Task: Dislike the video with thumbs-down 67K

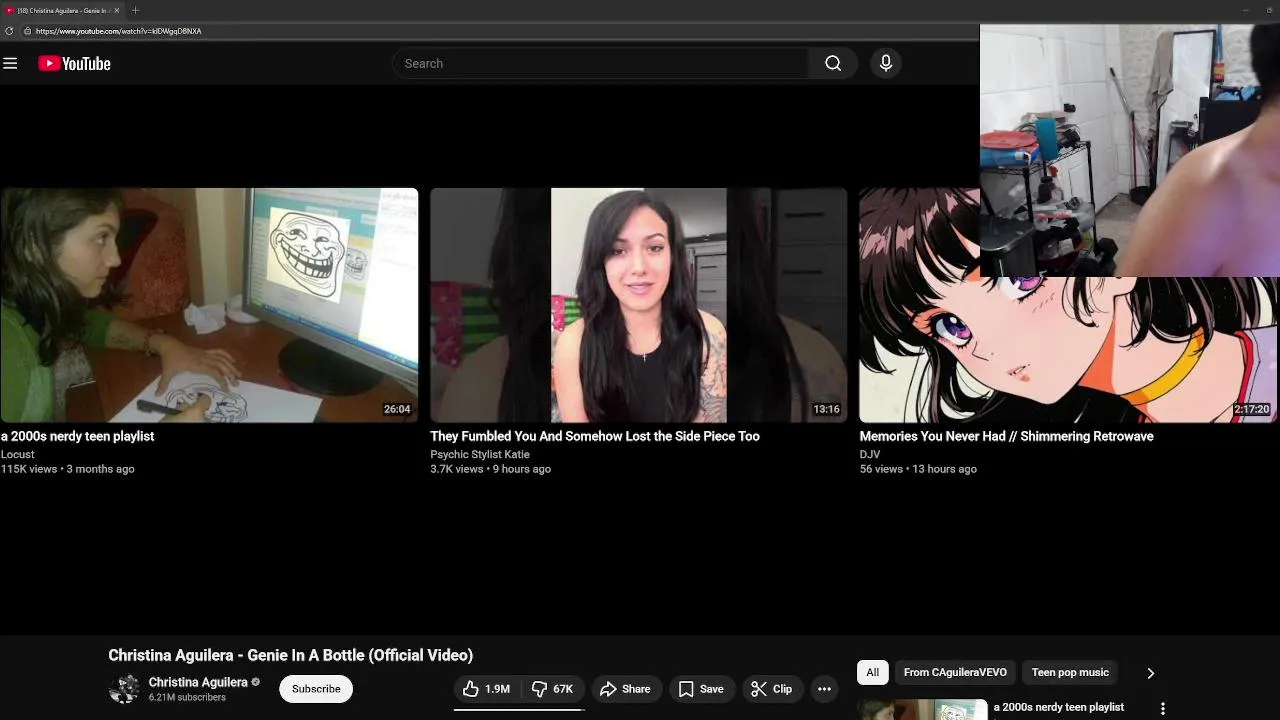Action: pyautogui.click(x=552, y=689)
